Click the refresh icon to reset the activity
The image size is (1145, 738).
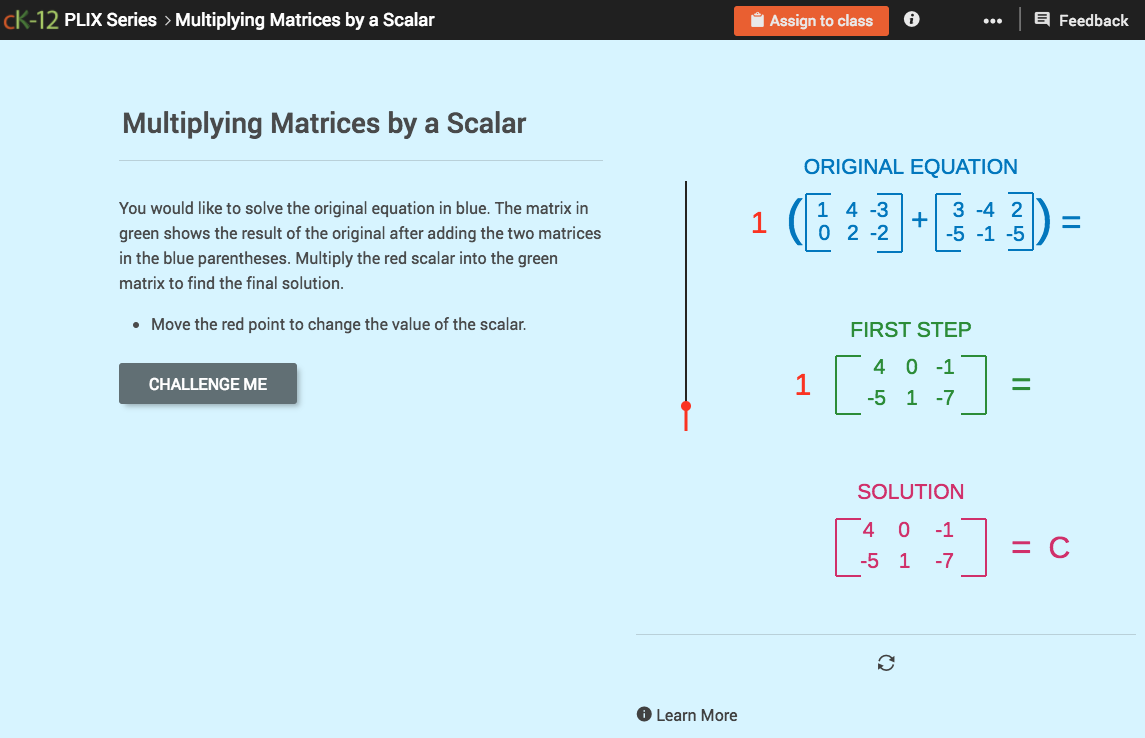coord(886,662)
